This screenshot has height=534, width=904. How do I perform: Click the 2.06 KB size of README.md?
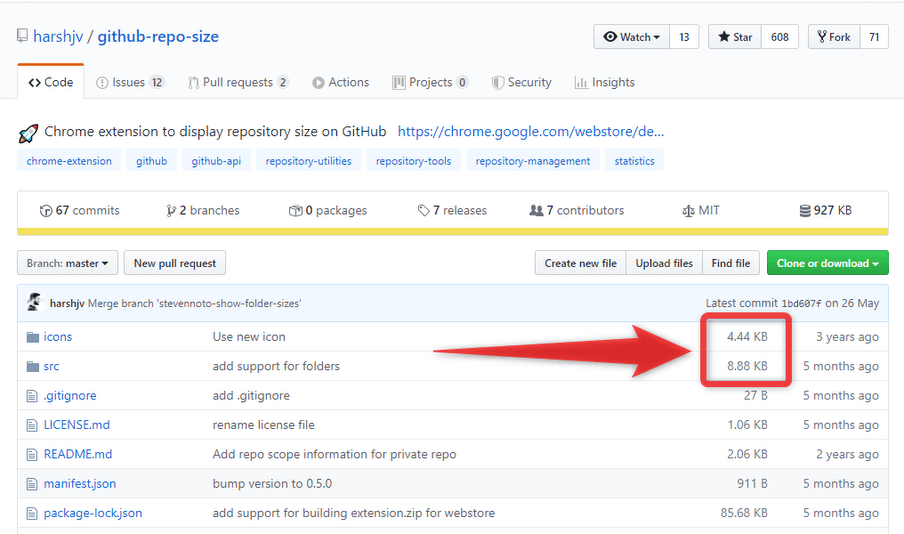pos(747,454)
